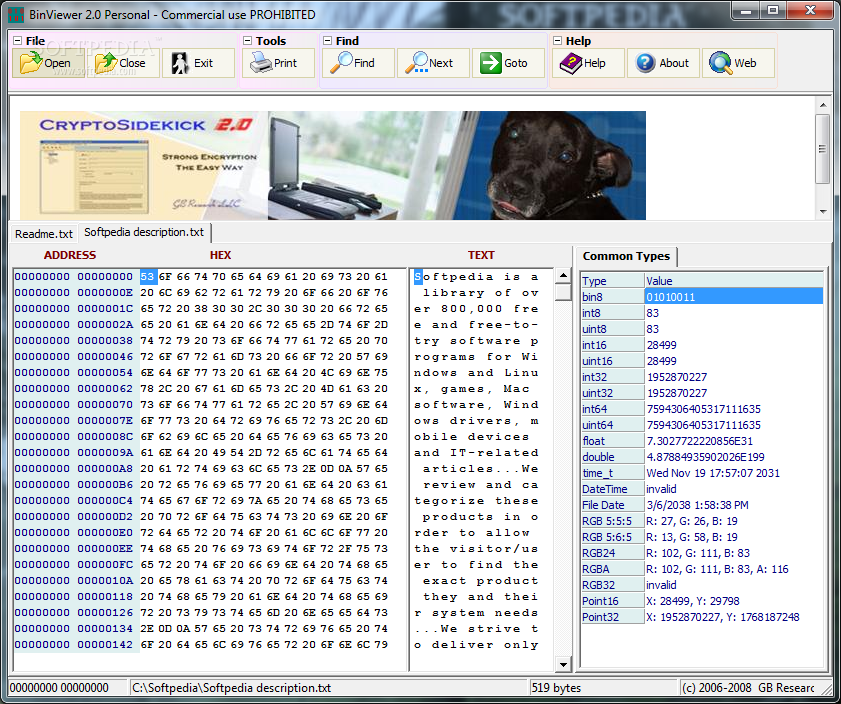Click the text line 'rograms for Wi'
This screenshot has width=841, height=704.
[x=476, y=357]
